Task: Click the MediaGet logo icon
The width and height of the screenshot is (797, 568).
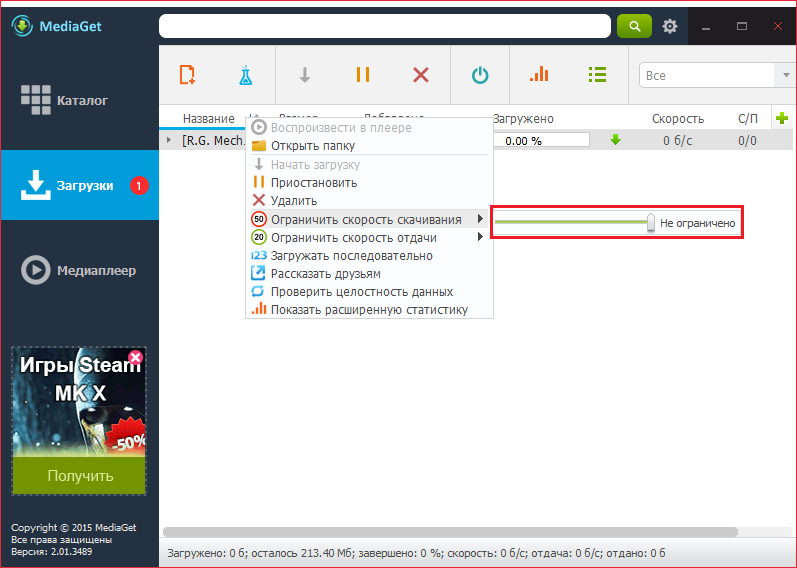Action: (x=22, y=26)
